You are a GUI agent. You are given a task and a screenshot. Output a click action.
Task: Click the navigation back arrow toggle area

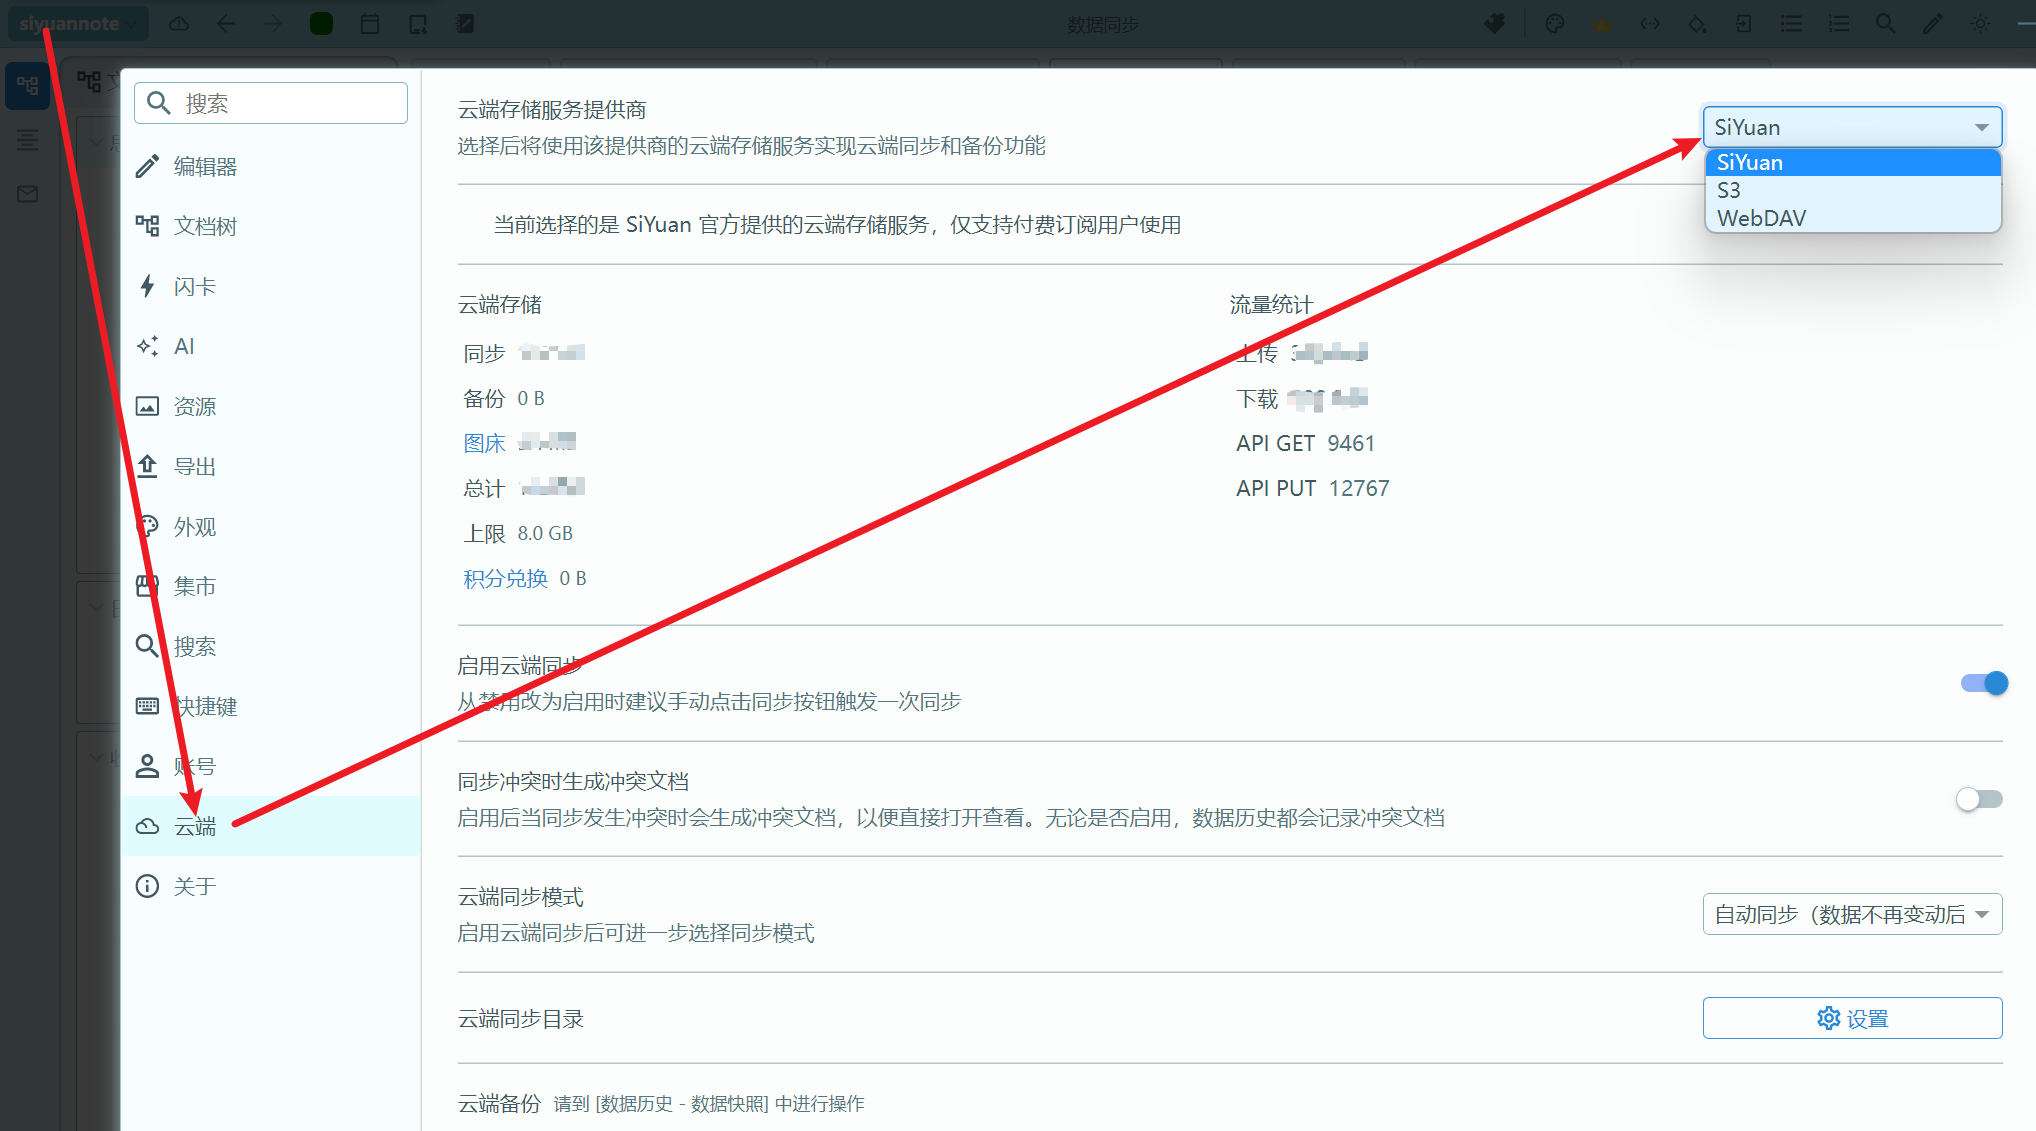pos(226,23)
